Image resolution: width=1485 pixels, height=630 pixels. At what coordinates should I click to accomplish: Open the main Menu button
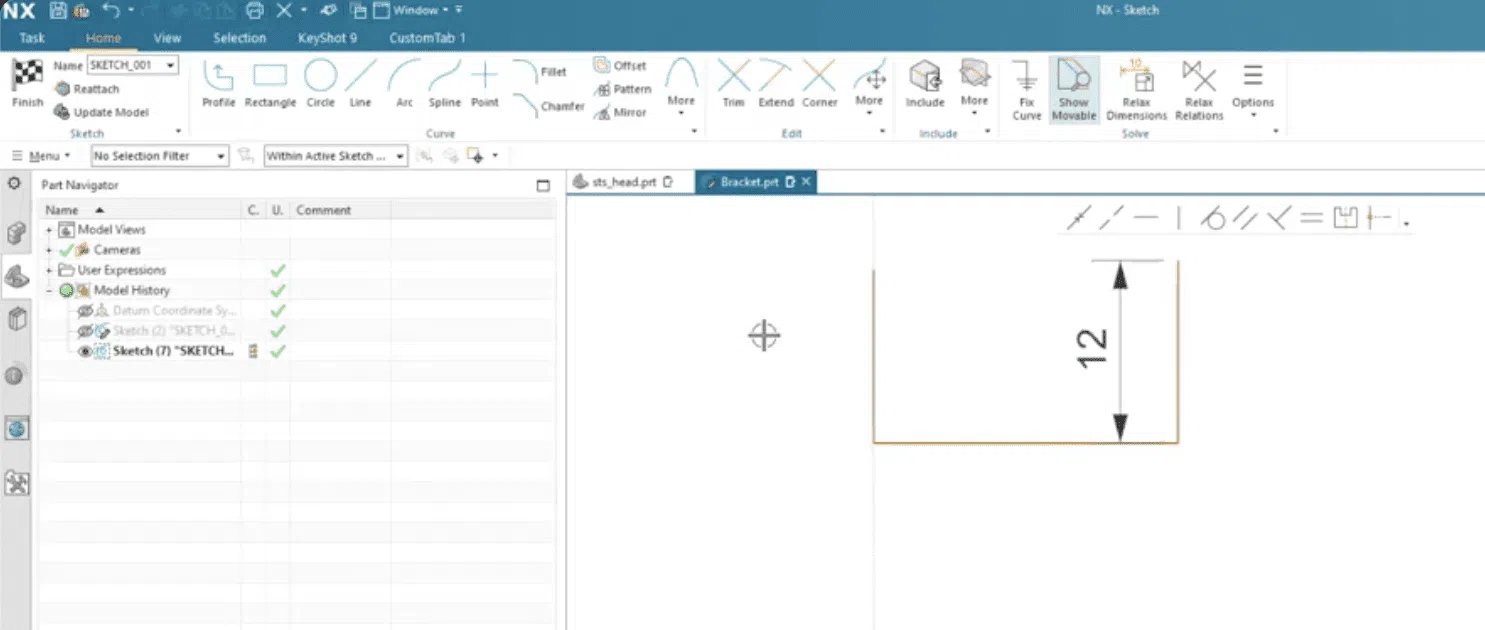(x=41, y=156)
